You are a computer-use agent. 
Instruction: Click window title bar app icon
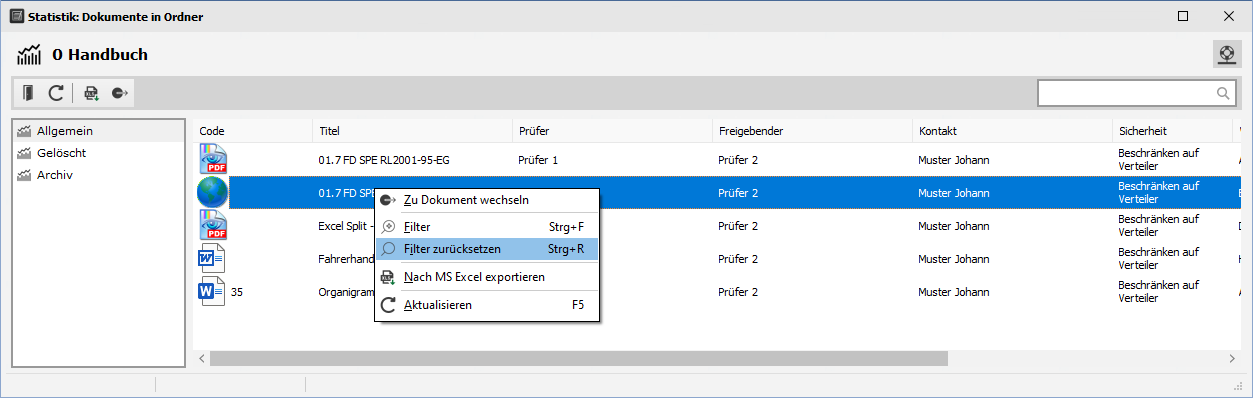(16, 16)
